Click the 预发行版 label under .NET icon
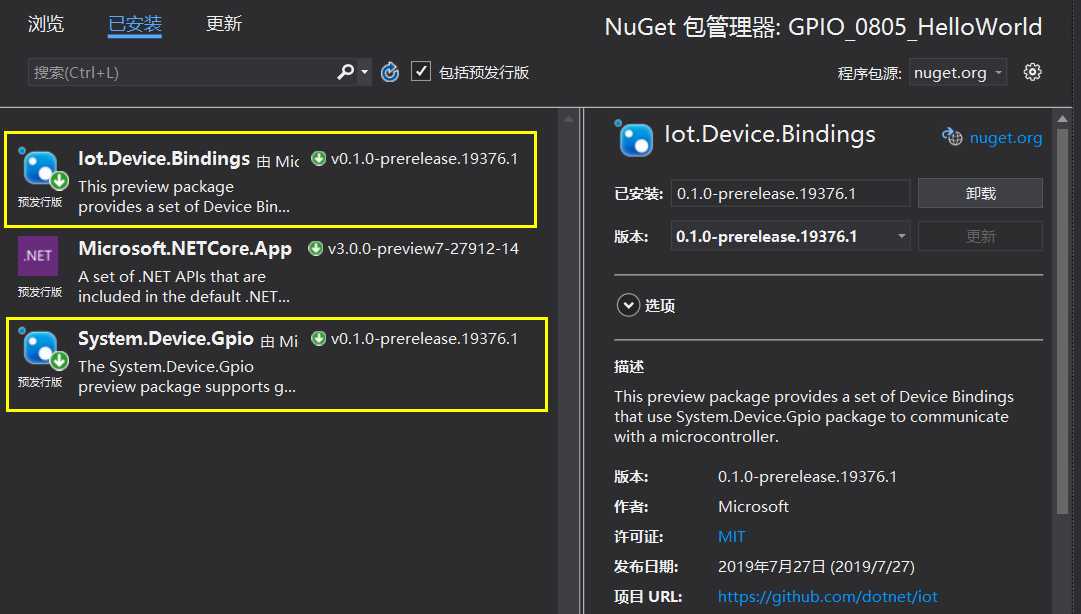 39,291
